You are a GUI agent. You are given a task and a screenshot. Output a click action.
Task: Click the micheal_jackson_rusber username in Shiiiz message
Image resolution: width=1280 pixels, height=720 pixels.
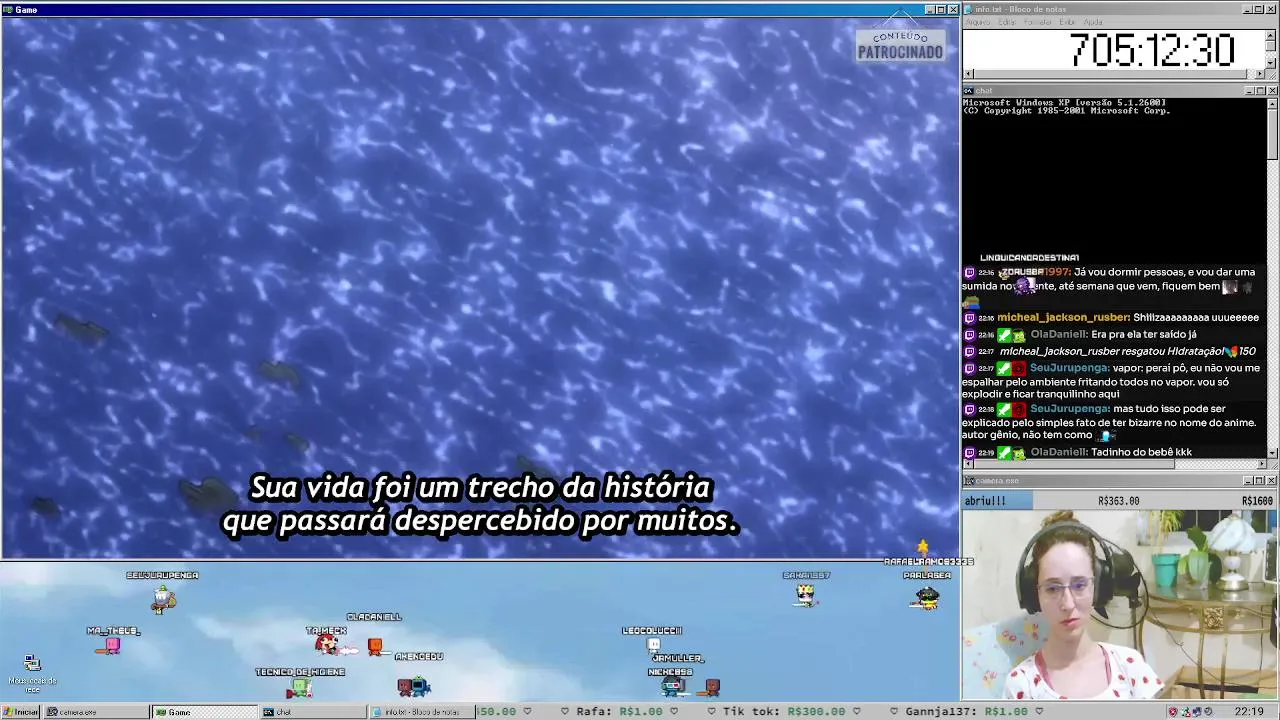click(1063, 318)
